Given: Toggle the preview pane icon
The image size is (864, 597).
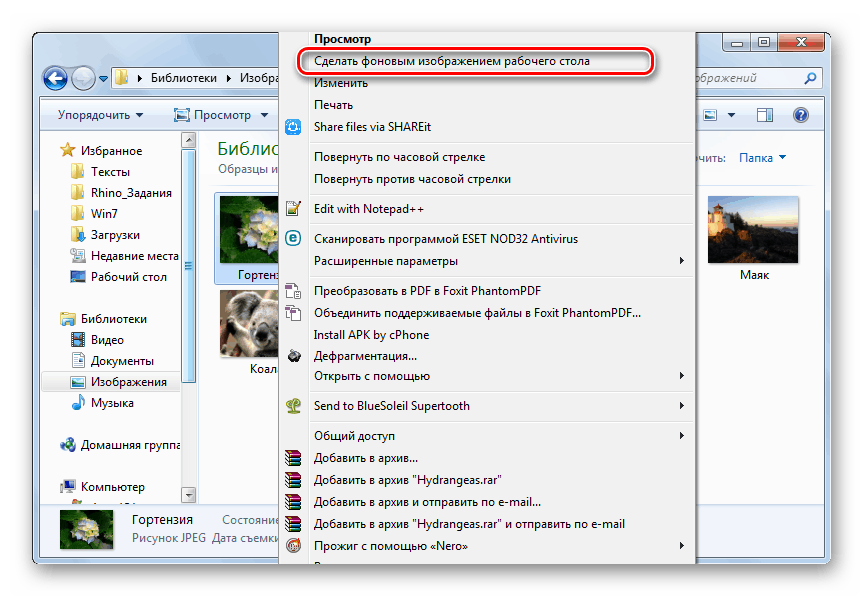Looking at the screenshot, I should click(x=765, y=115).
